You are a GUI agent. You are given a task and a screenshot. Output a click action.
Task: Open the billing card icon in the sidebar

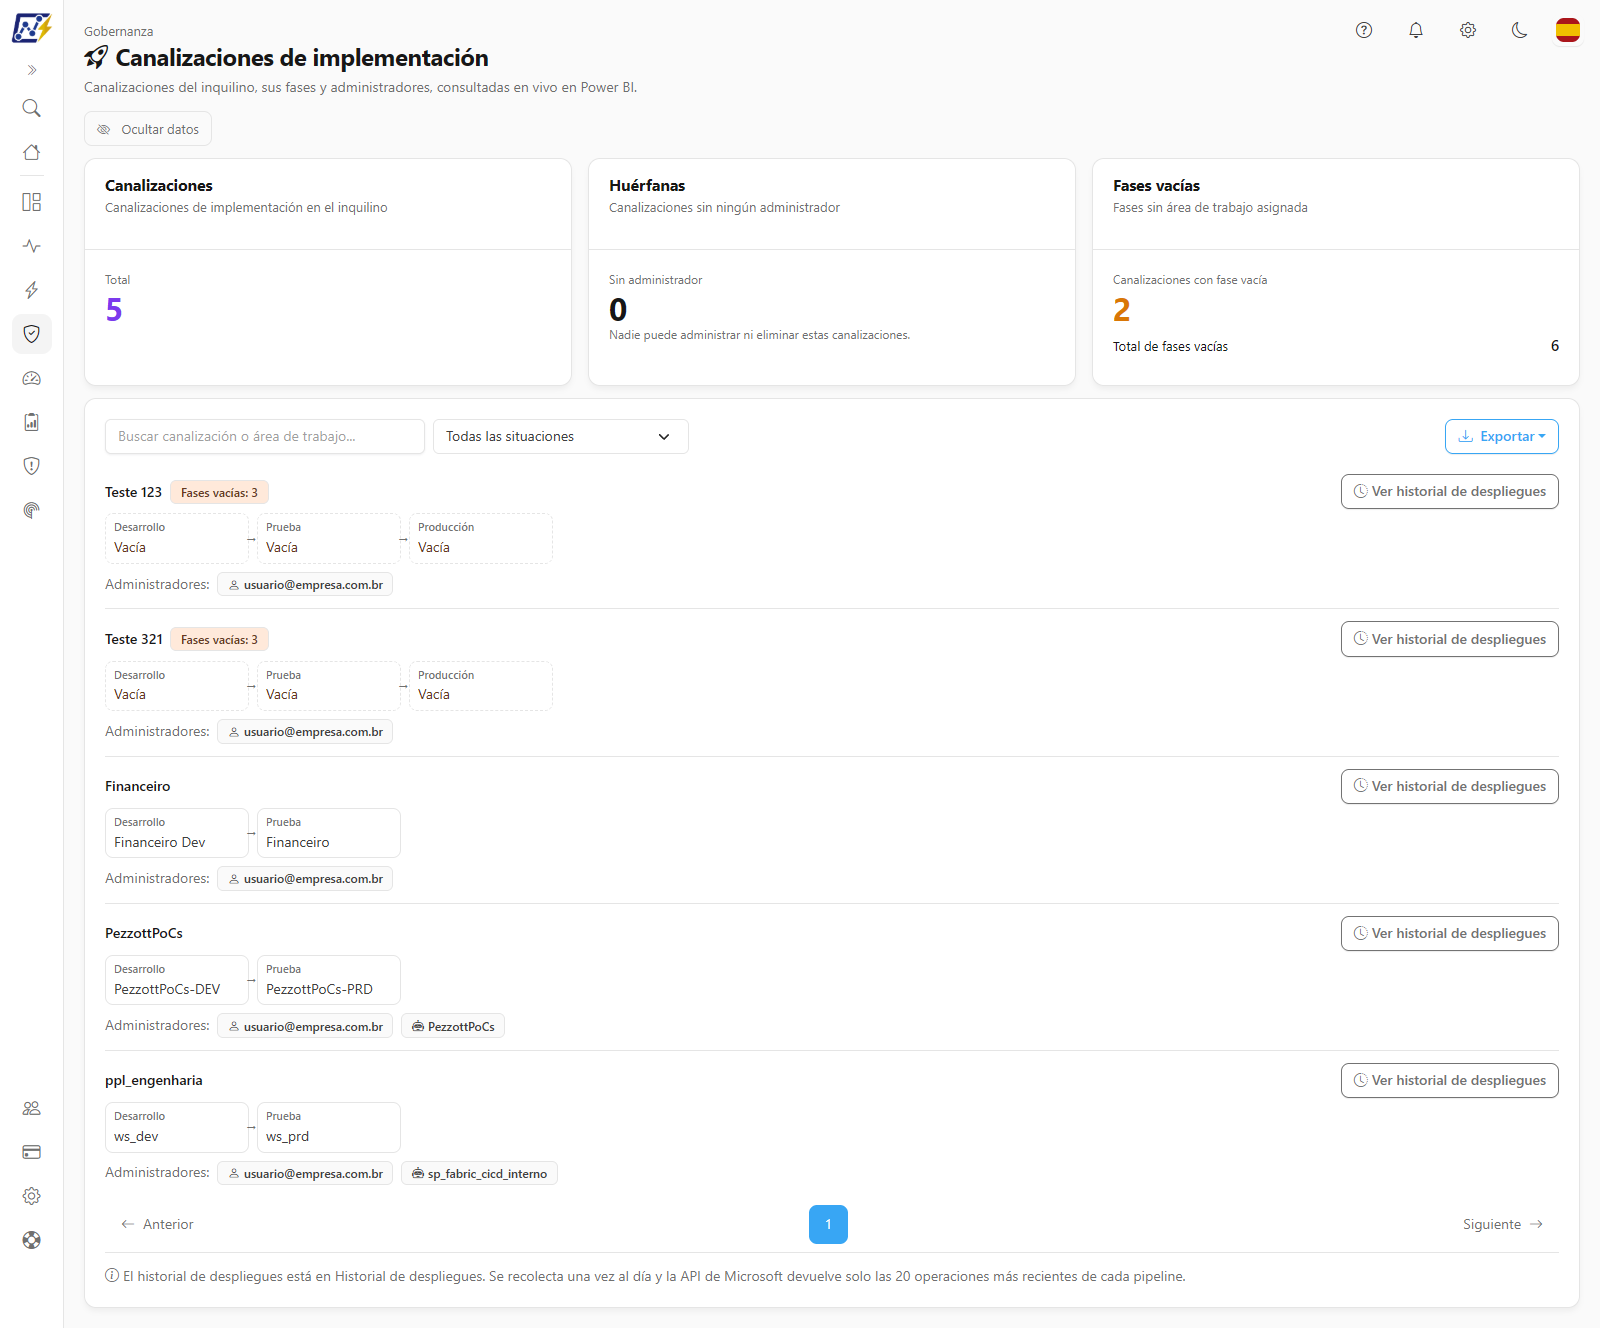click(x=32, y=1152)
